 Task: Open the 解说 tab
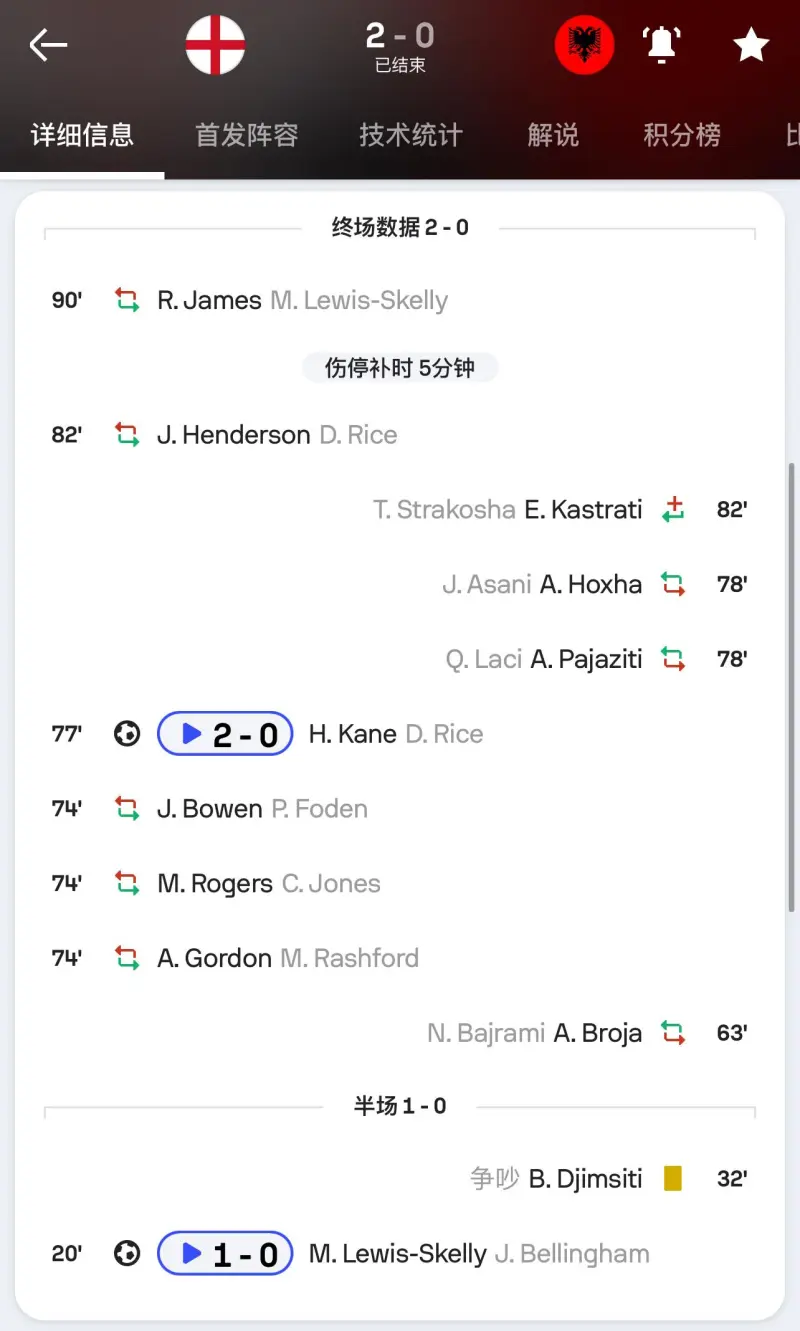(x=553, y=135)
